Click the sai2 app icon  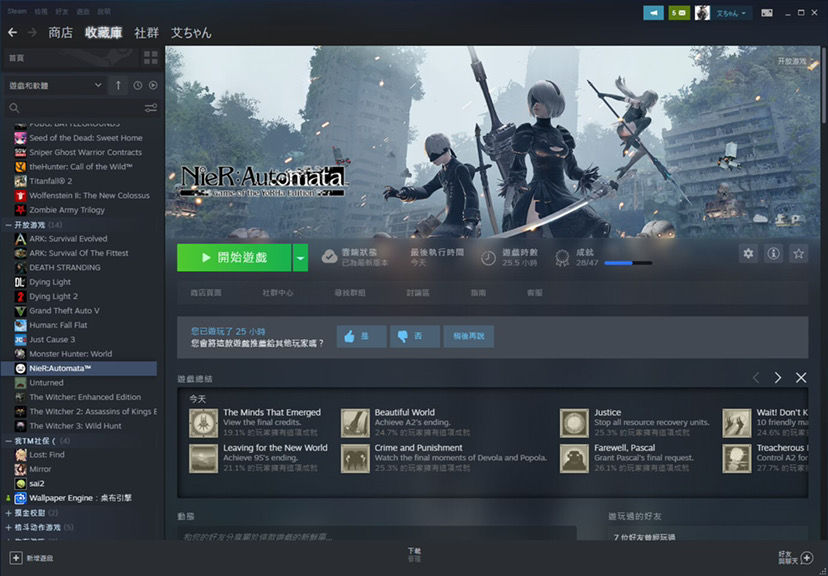20,483
